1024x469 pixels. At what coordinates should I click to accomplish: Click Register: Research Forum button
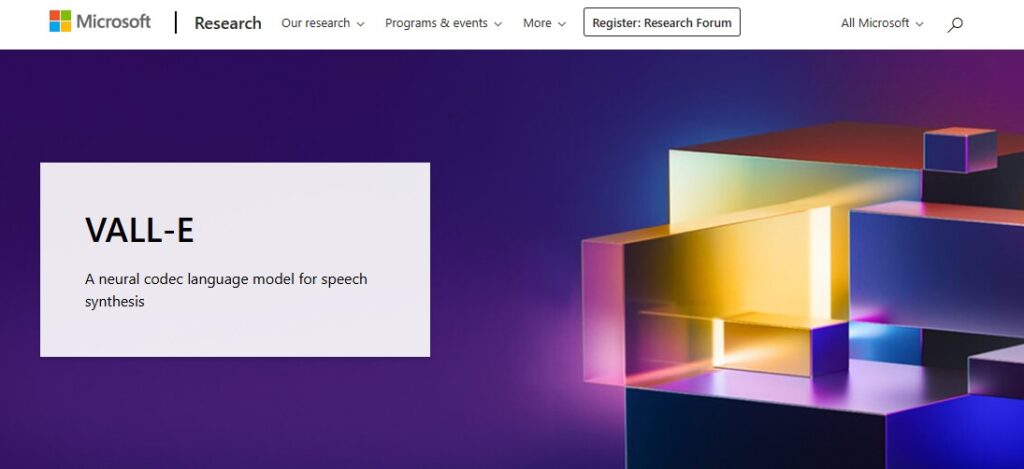tap(662, 22)
